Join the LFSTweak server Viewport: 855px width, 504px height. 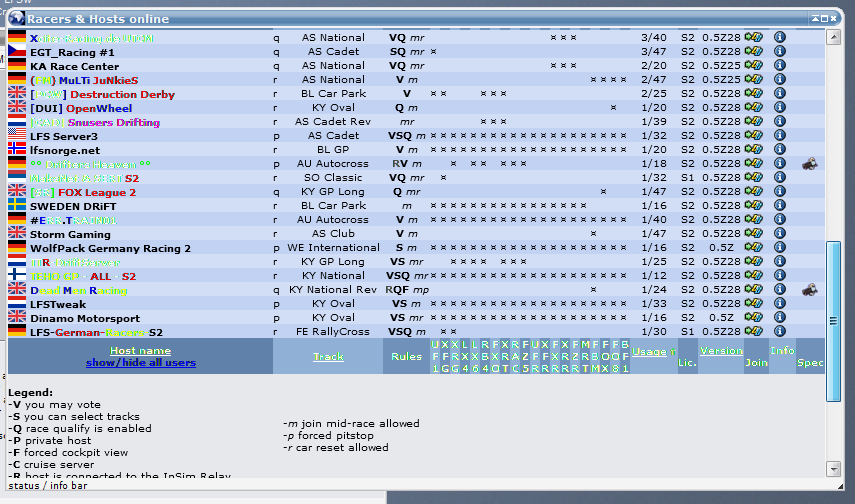754,304
